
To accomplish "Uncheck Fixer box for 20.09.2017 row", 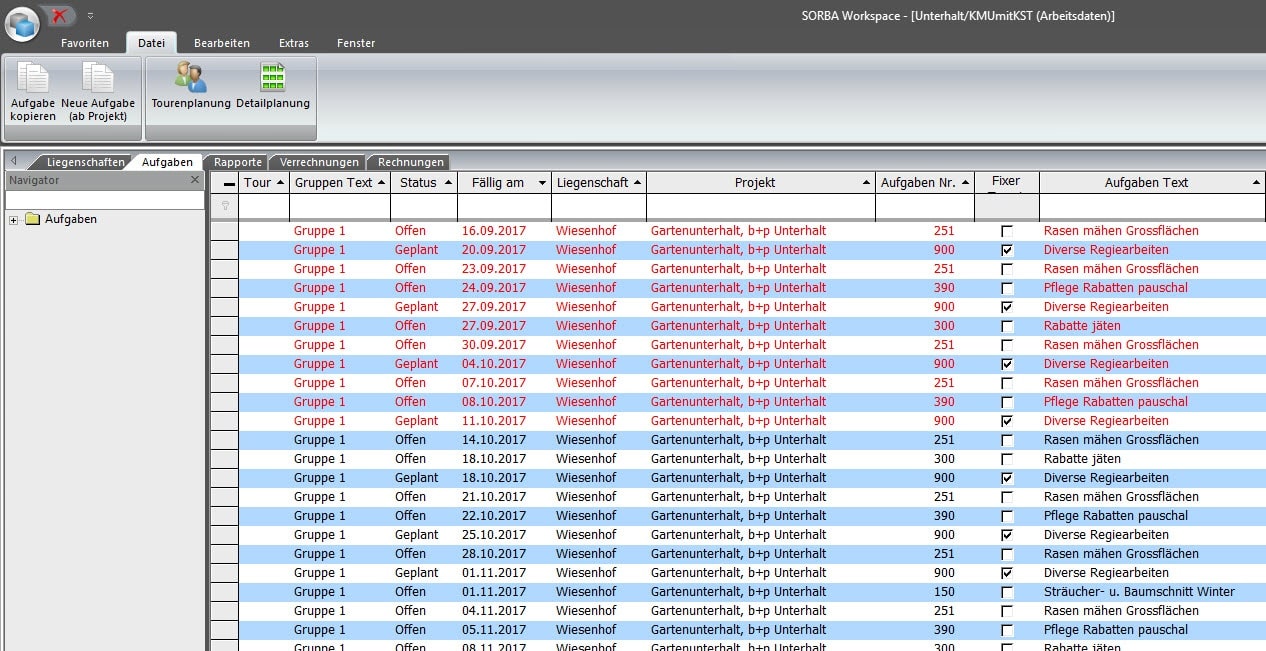I will point(1007,250).
